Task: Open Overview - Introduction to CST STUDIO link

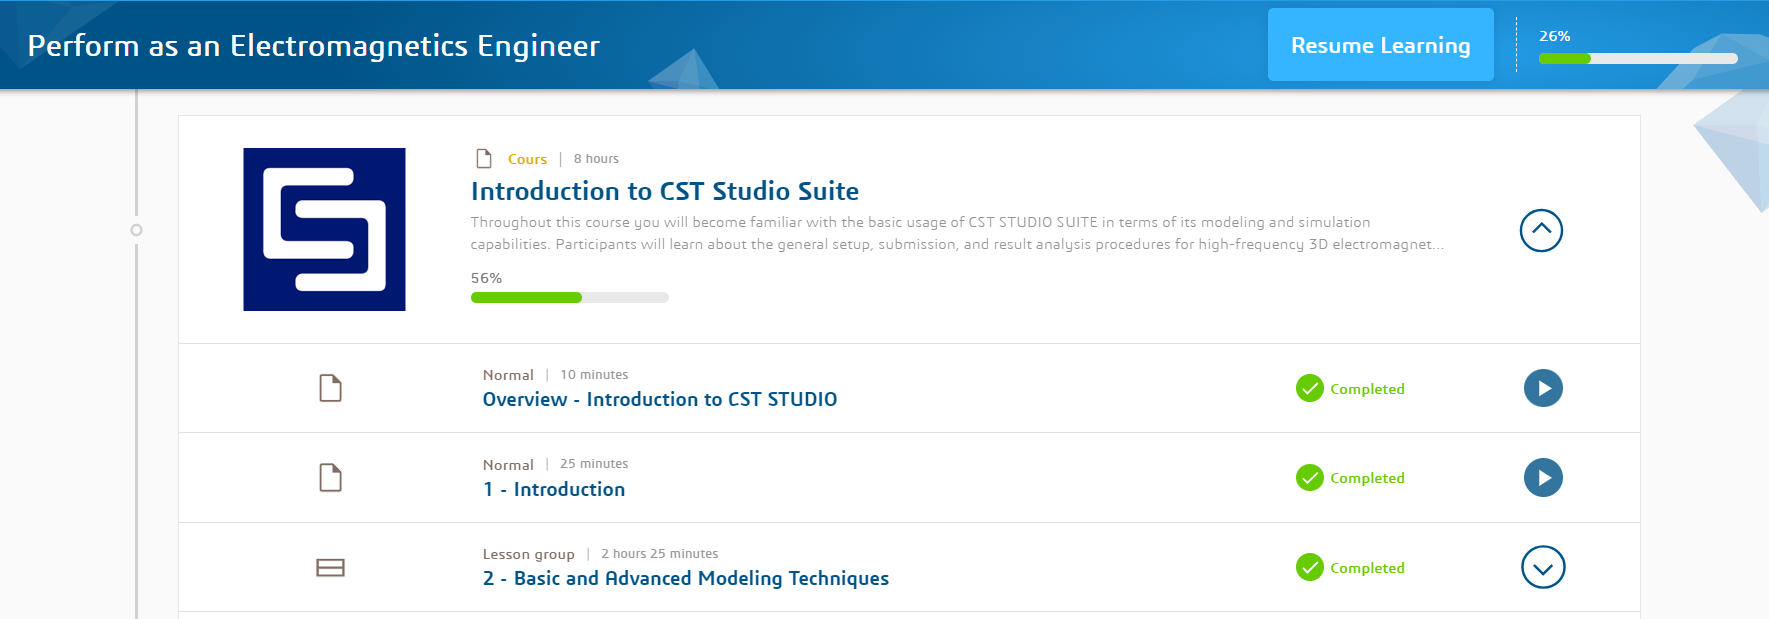Action: click(x=659, y=399)
